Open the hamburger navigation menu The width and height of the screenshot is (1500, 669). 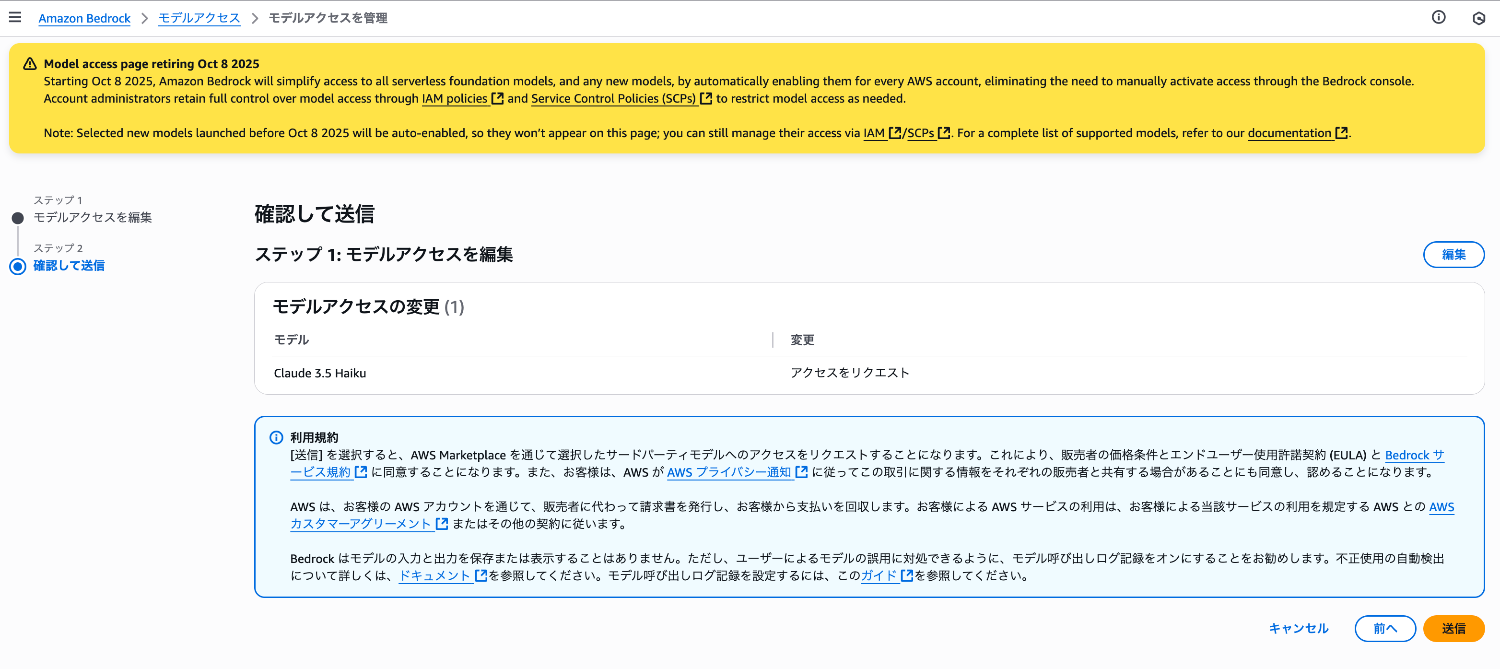pos(14,17)
